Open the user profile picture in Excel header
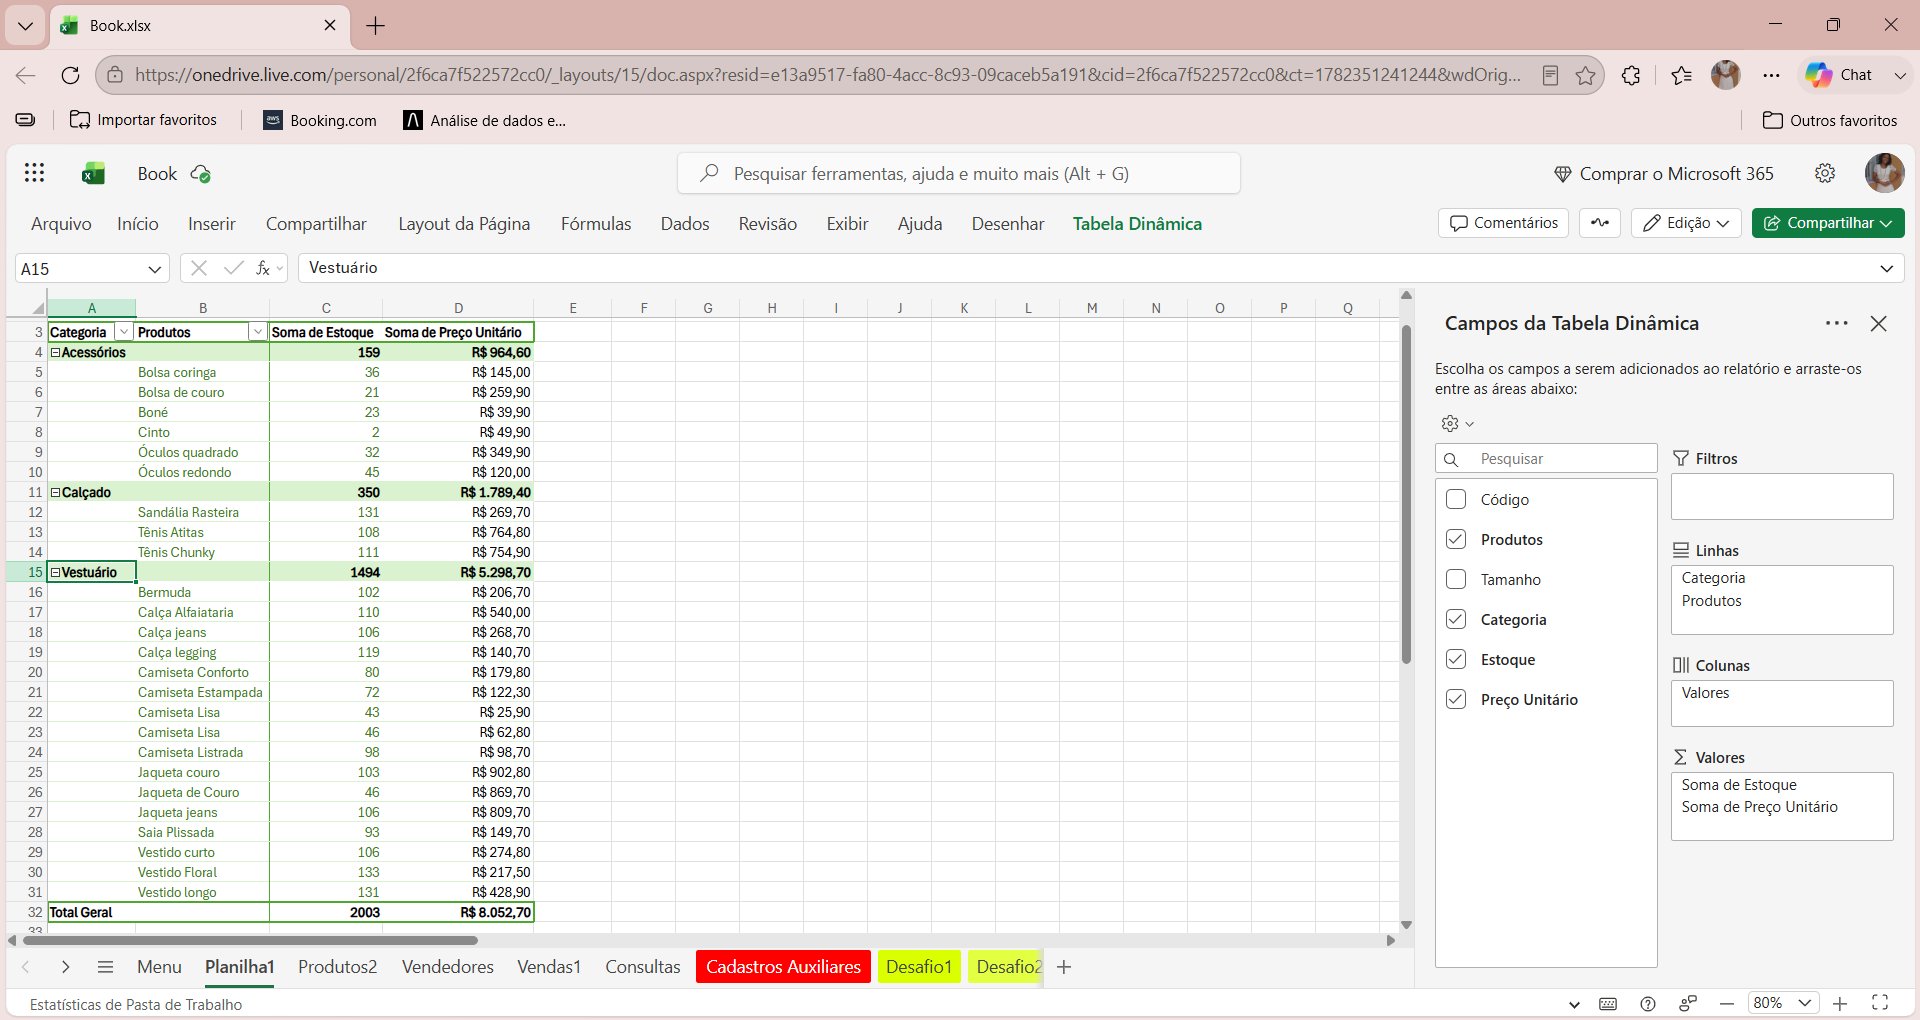The width and height of the screenshot is (1920, 1020). (1884, 173)
